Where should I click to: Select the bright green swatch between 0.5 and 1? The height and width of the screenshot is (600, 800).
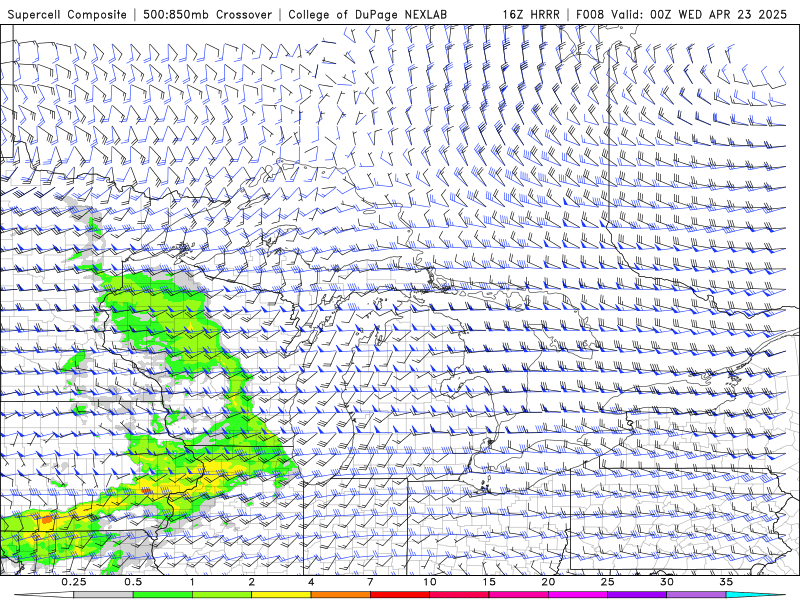pos(163,595)
